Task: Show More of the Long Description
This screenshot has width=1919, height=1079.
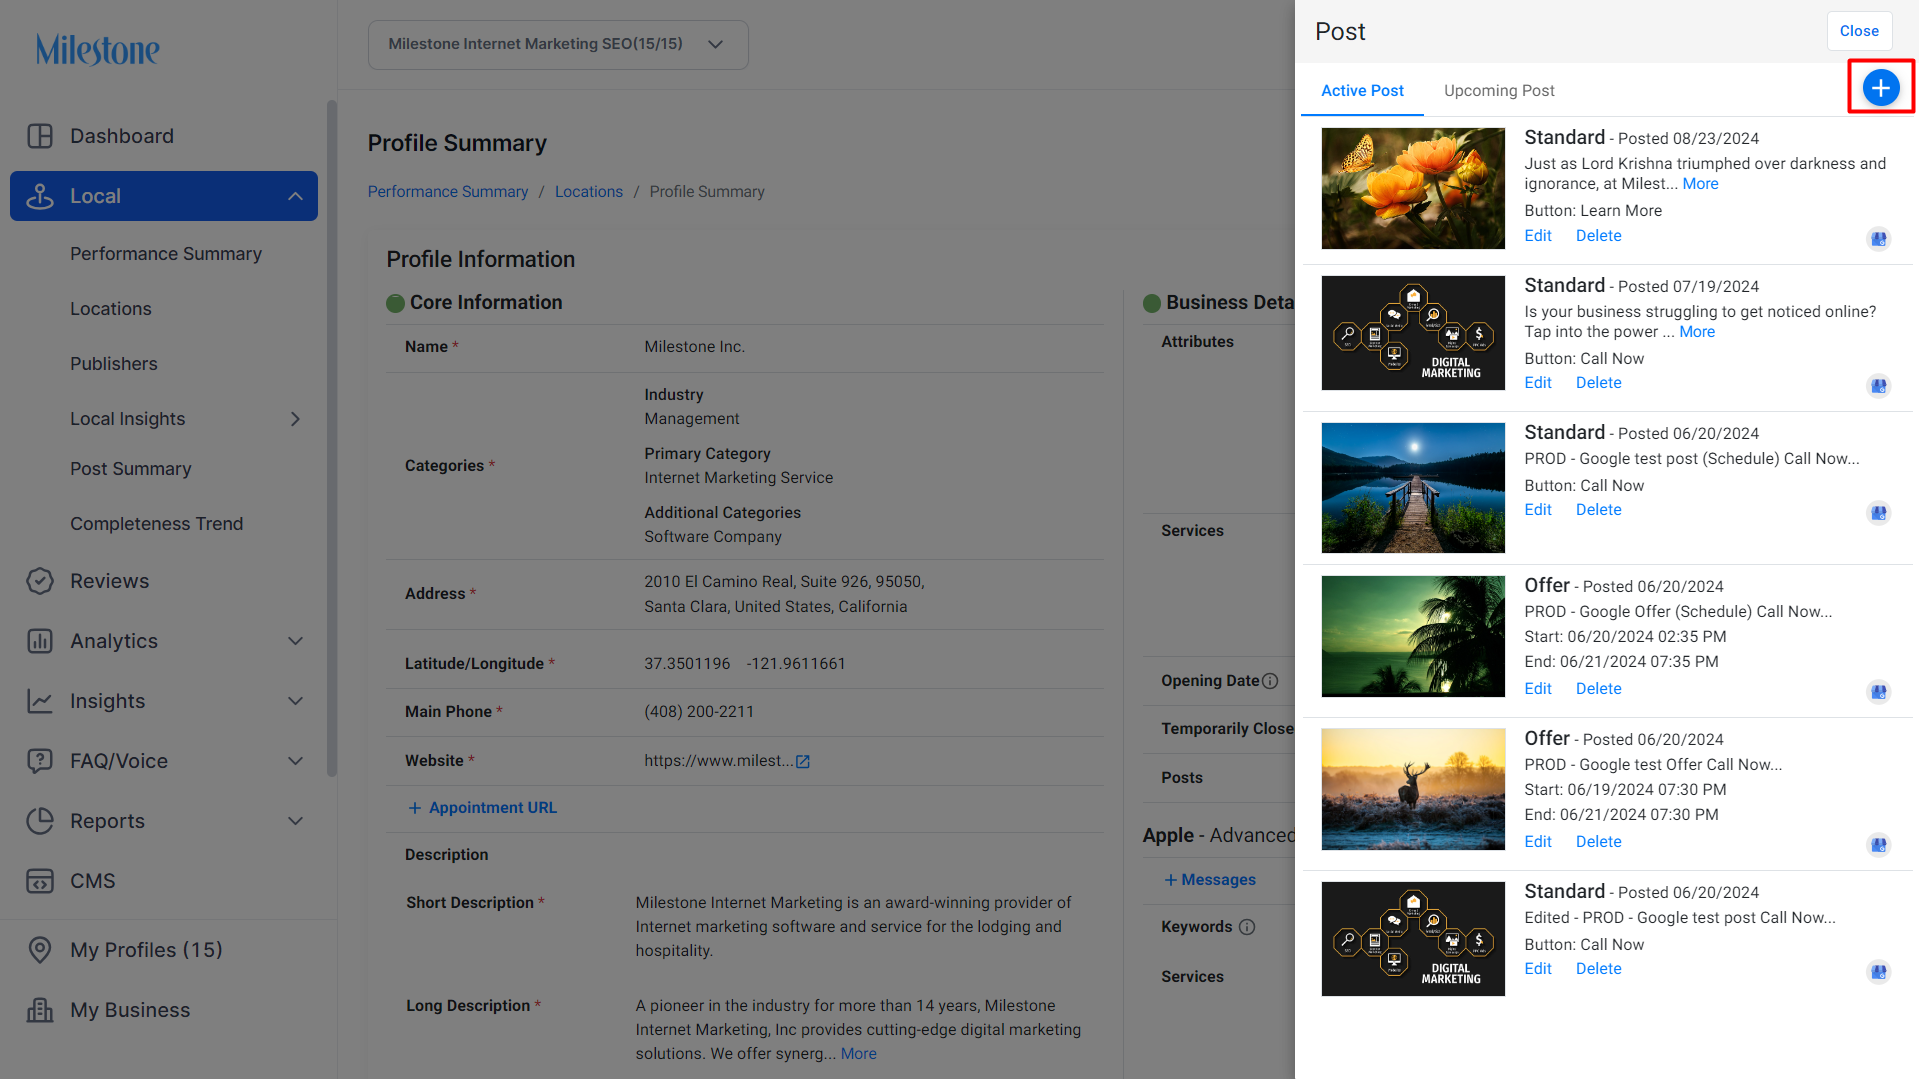Action: coord(858,1054)
